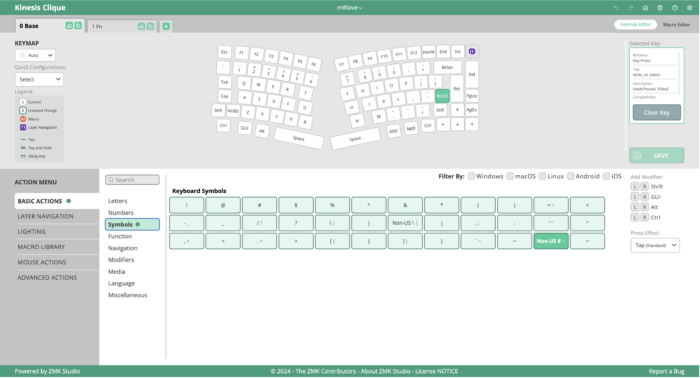Open the mWave device dropdown
Image resolution: width=700 pixels, height=378 pixels.
pyautogui.click(x=350, y=8)
